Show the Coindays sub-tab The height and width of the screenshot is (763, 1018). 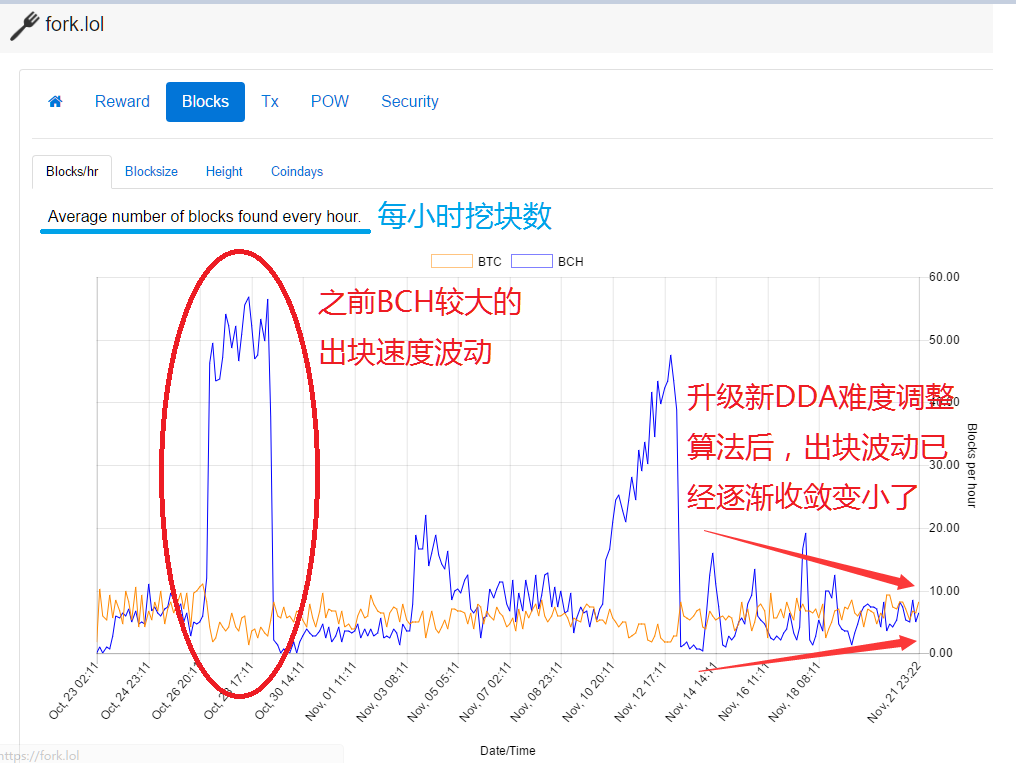297,171
